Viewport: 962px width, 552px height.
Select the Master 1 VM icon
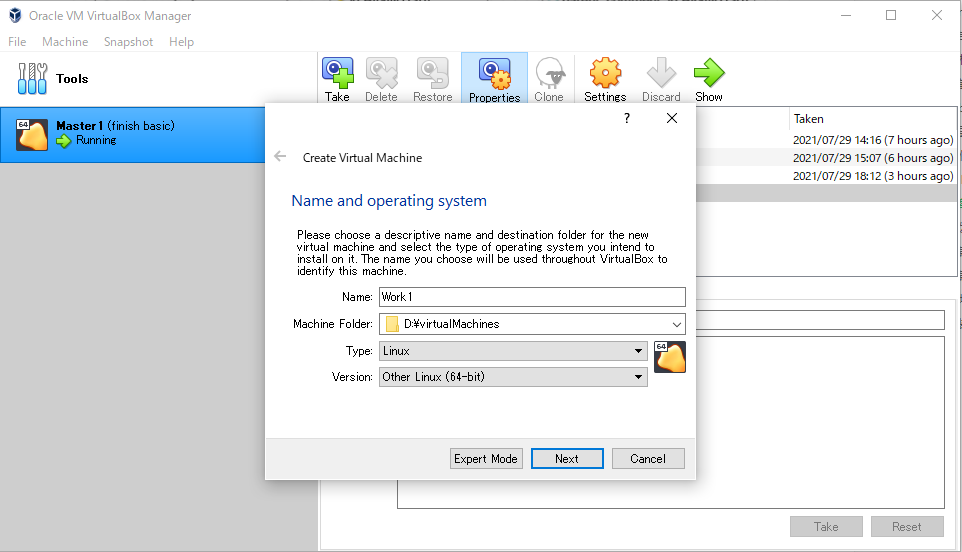32,135
